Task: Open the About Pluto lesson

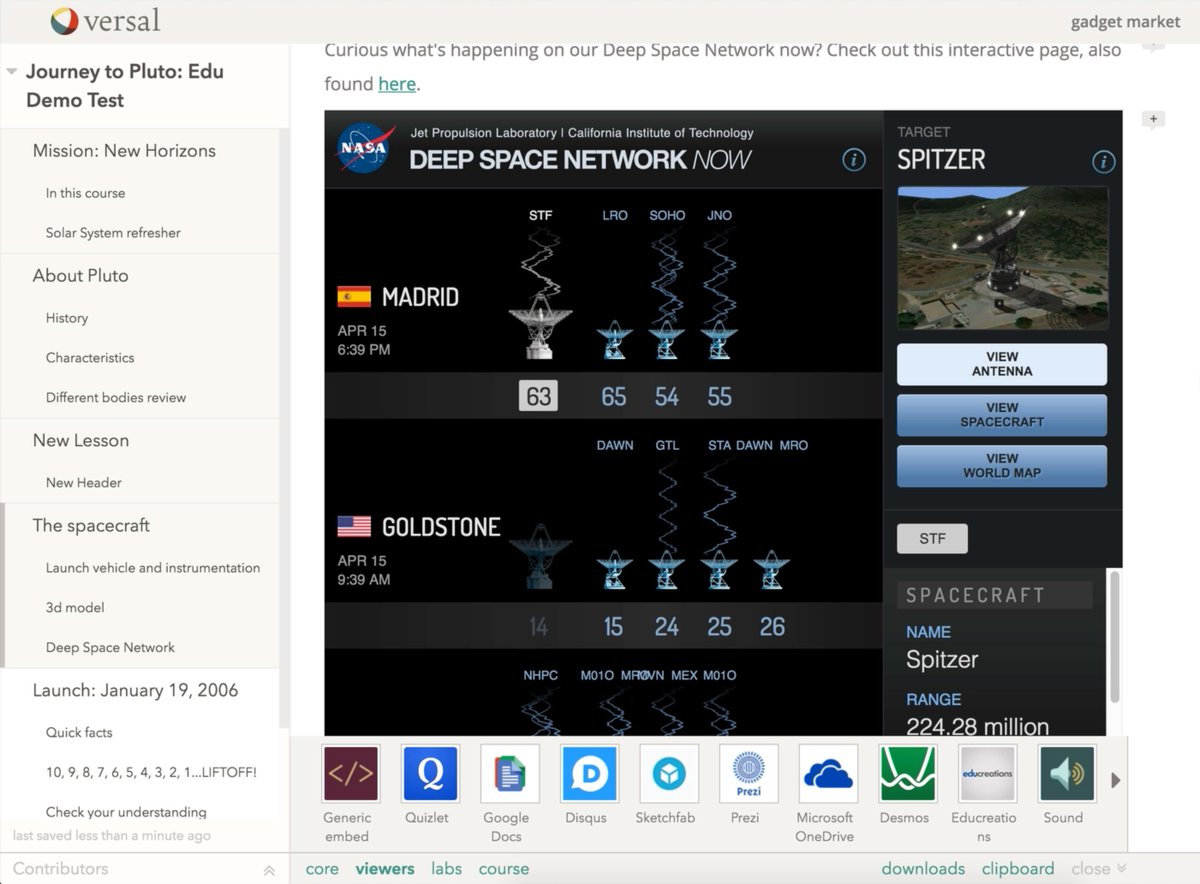Action: pos(80,276)
